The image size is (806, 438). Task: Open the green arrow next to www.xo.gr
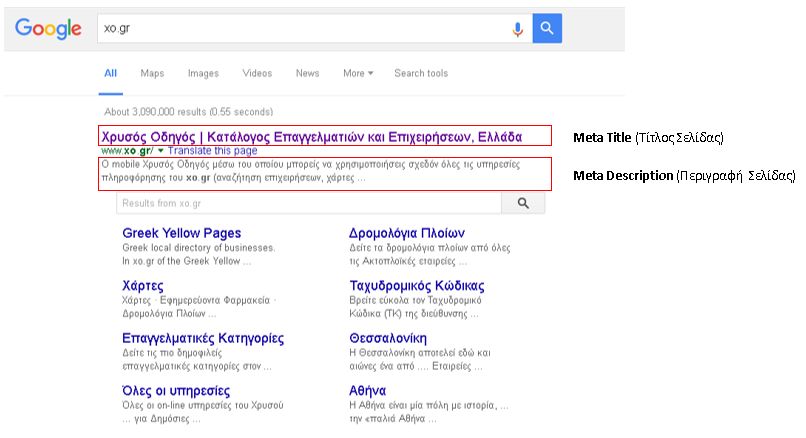click(x=160, y=151)
